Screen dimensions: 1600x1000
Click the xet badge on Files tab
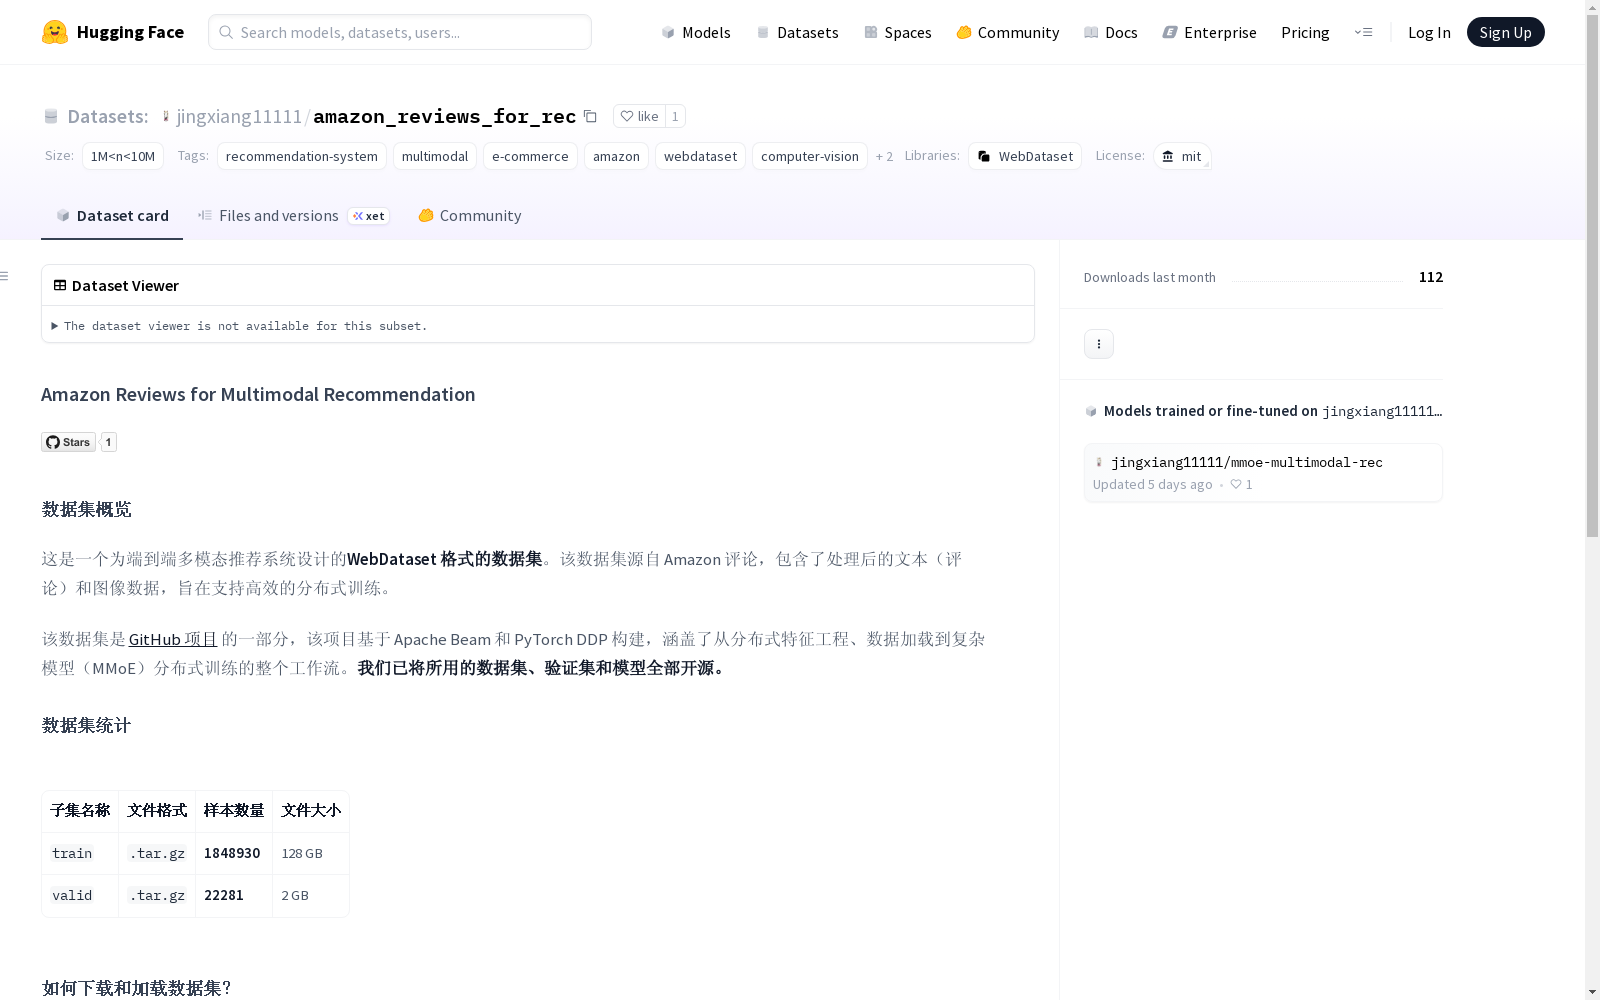point(369,216)
